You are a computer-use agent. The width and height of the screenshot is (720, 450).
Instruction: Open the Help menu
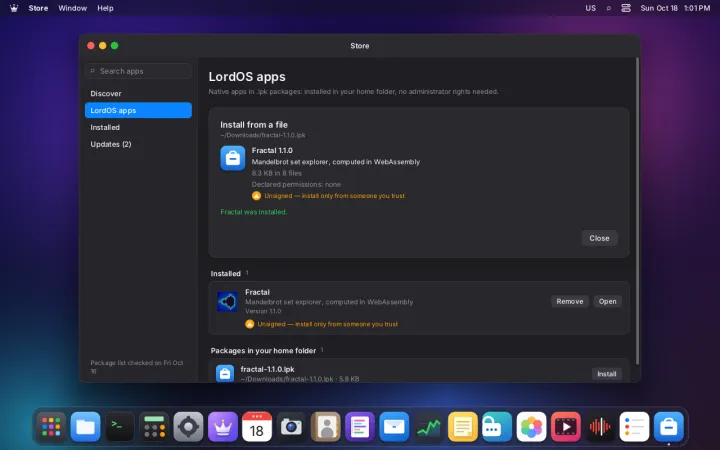[x=105, y=8]
